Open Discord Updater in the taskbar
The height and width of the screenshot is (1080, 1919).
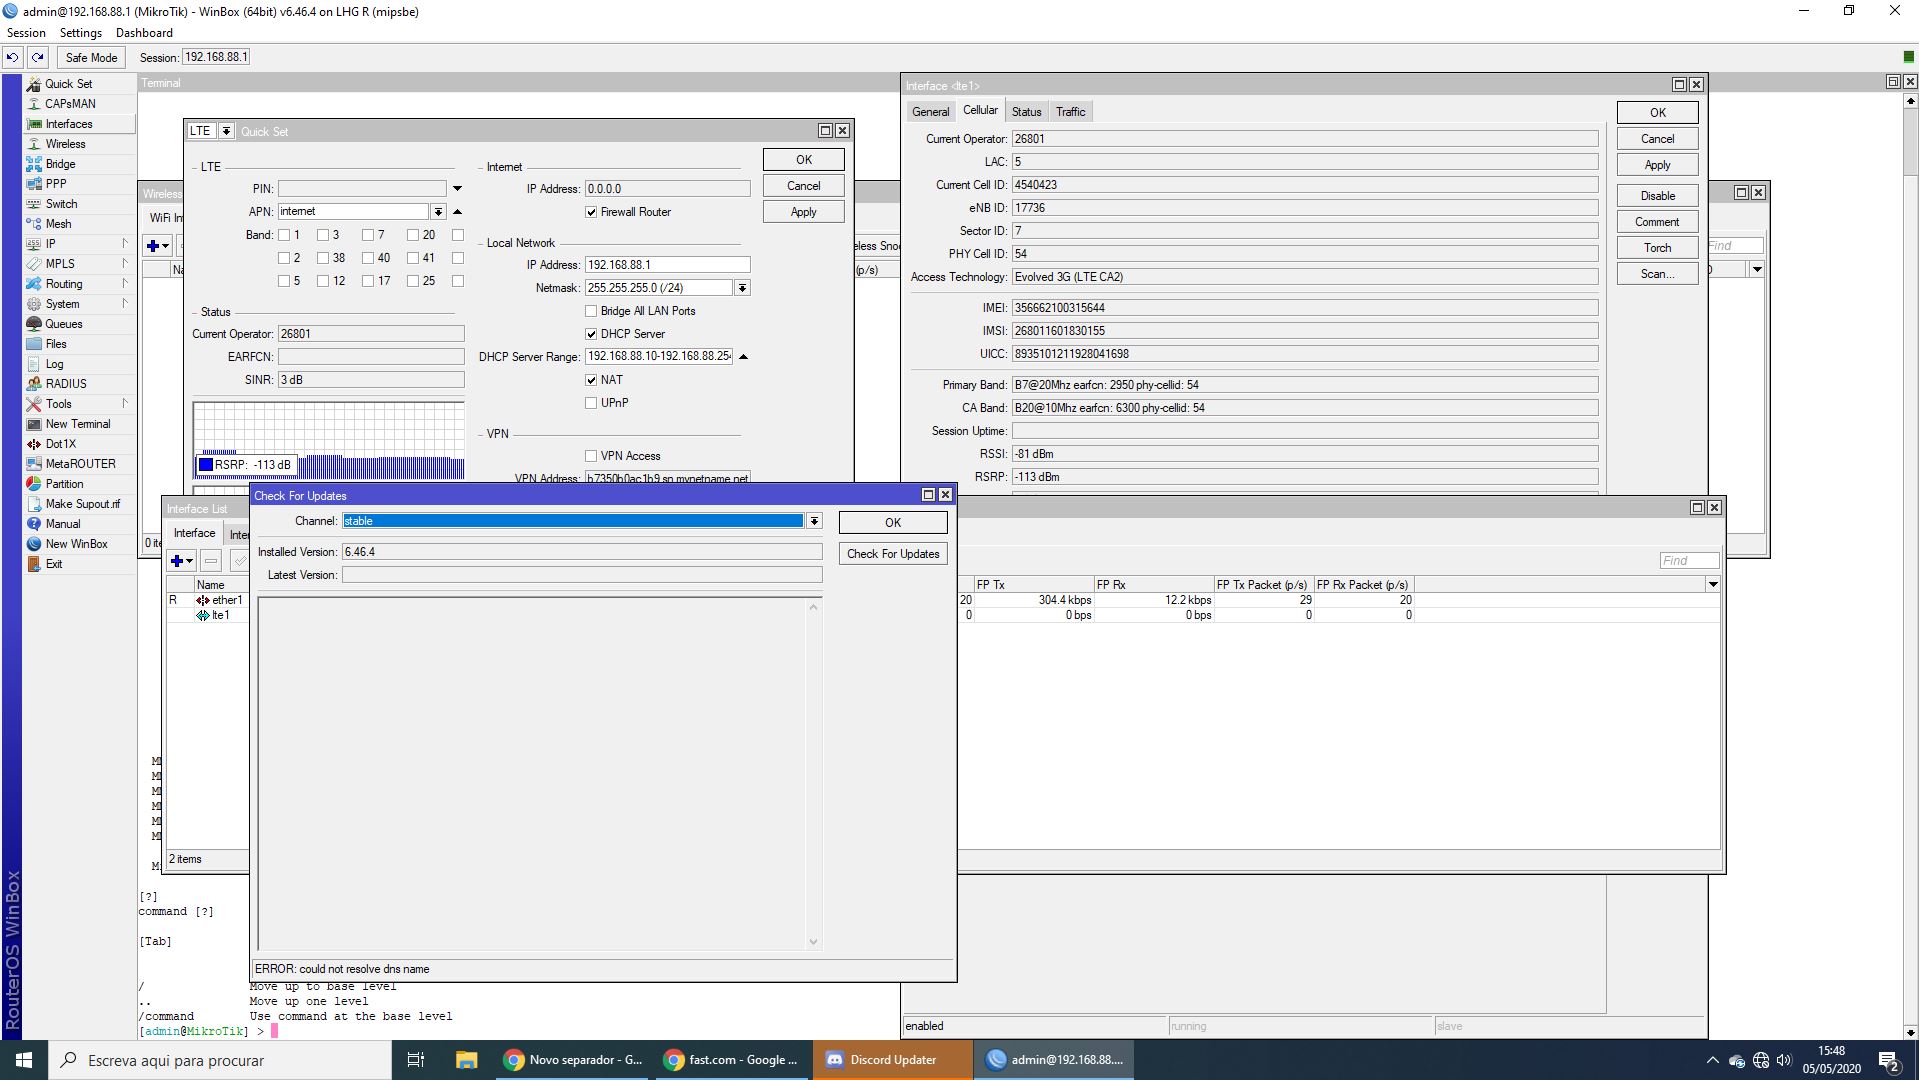pyautogui.click(x=892, y=1060)
